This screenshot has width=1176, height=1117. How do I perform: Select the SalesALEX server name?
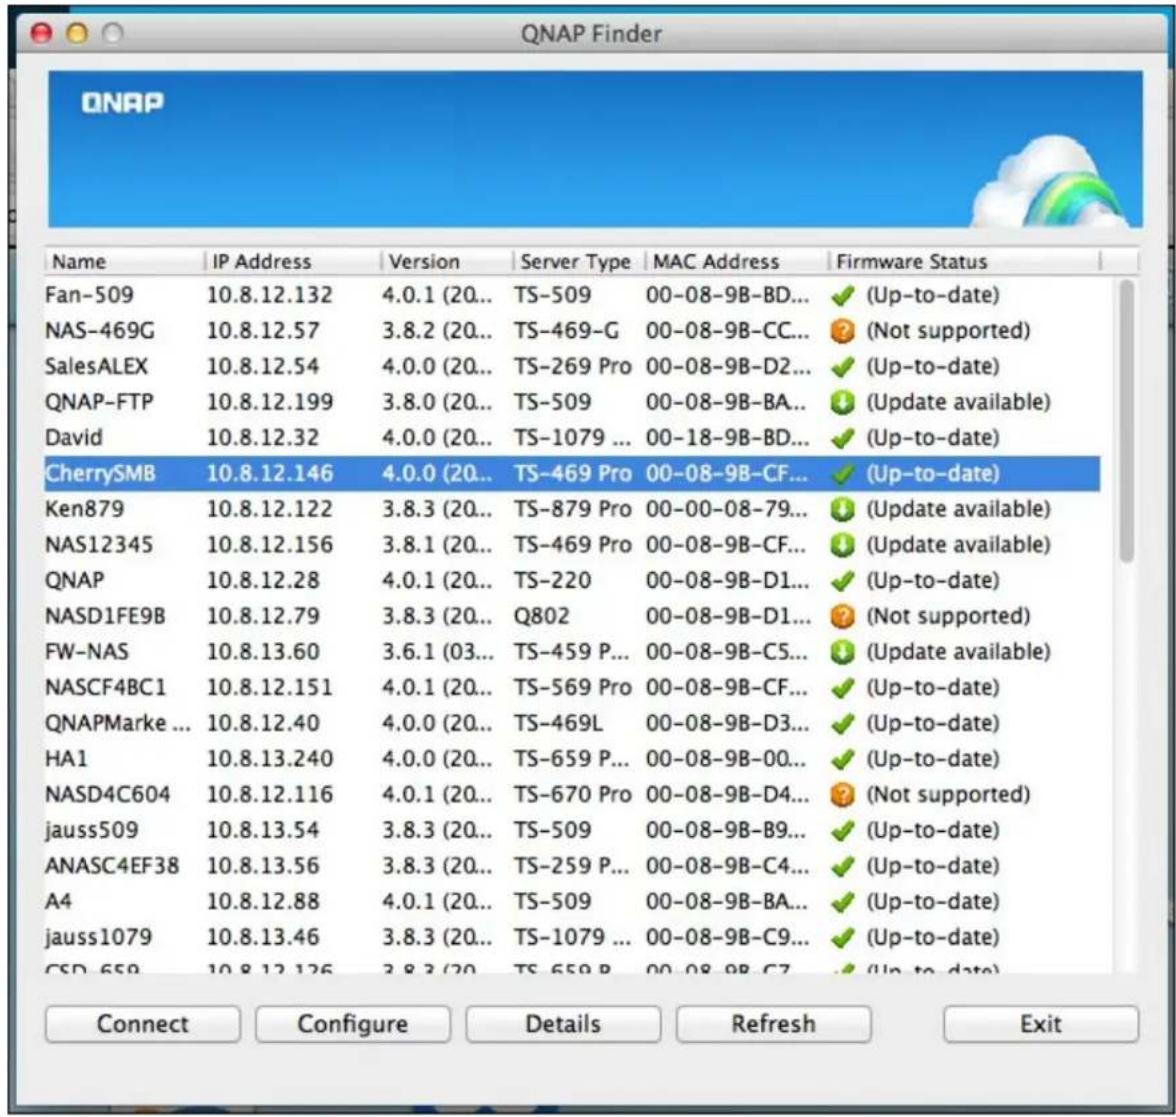[x=96, y=366]
